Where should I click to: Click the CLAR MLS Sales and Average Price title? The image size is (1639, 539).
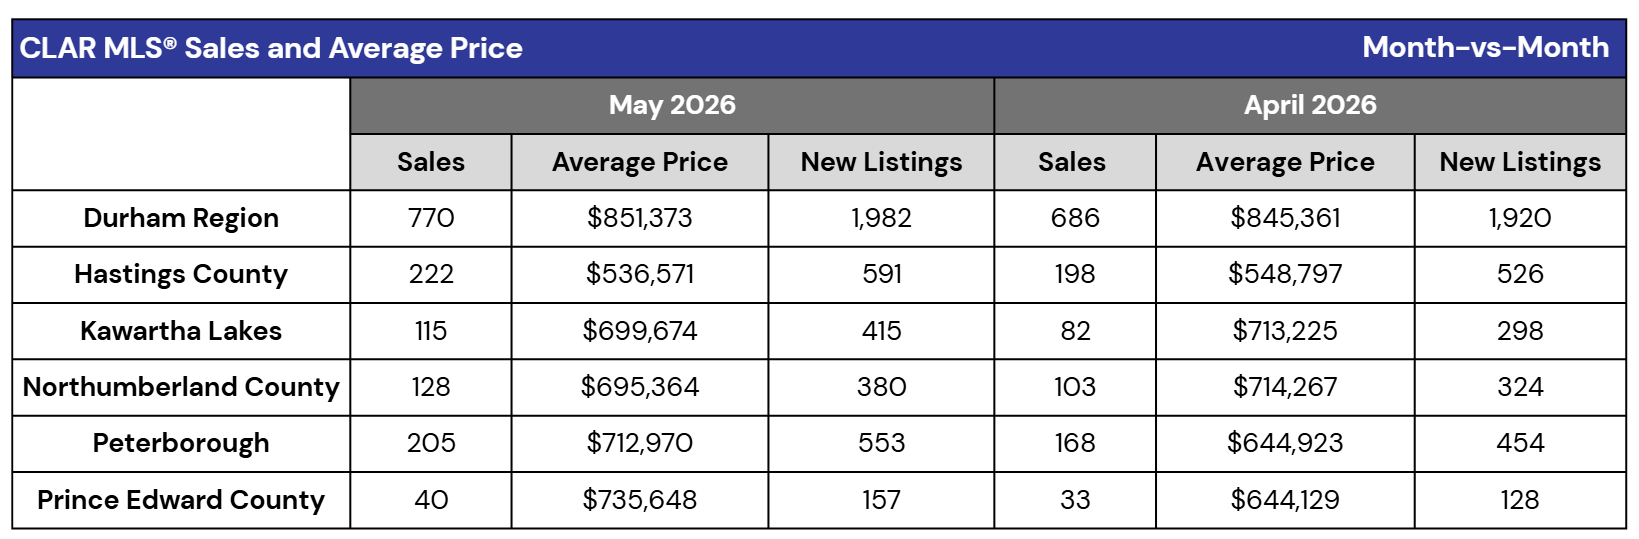[x=271, y=48]
